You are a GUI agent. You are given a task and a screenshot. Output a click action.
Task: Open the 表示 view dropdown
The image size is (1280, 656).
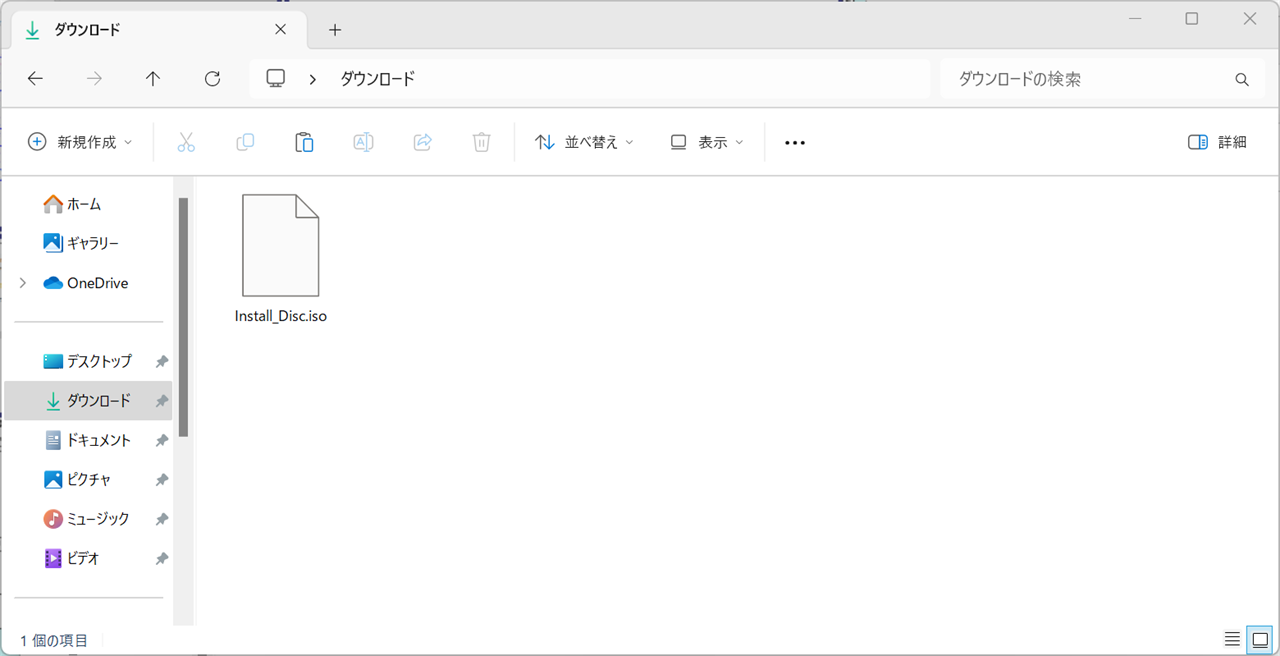click(707, 142)
